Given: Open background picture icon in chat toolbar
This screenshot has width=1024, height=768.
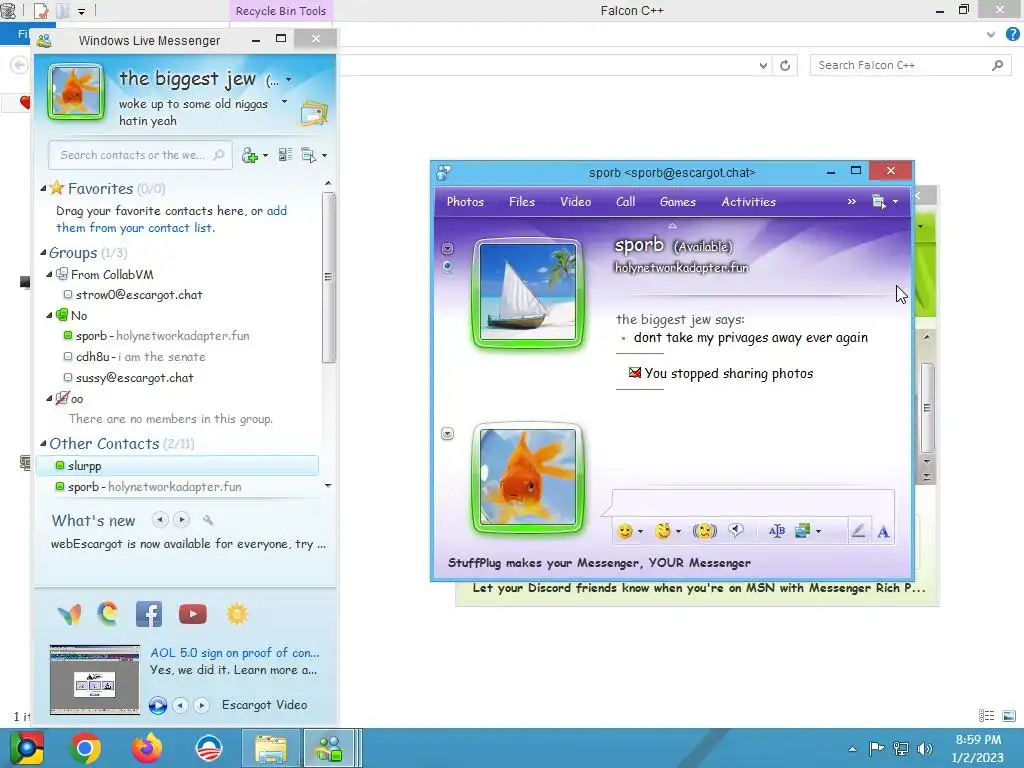Looking at the screenshot, I should pyautogui.click(x=803, y=531).
